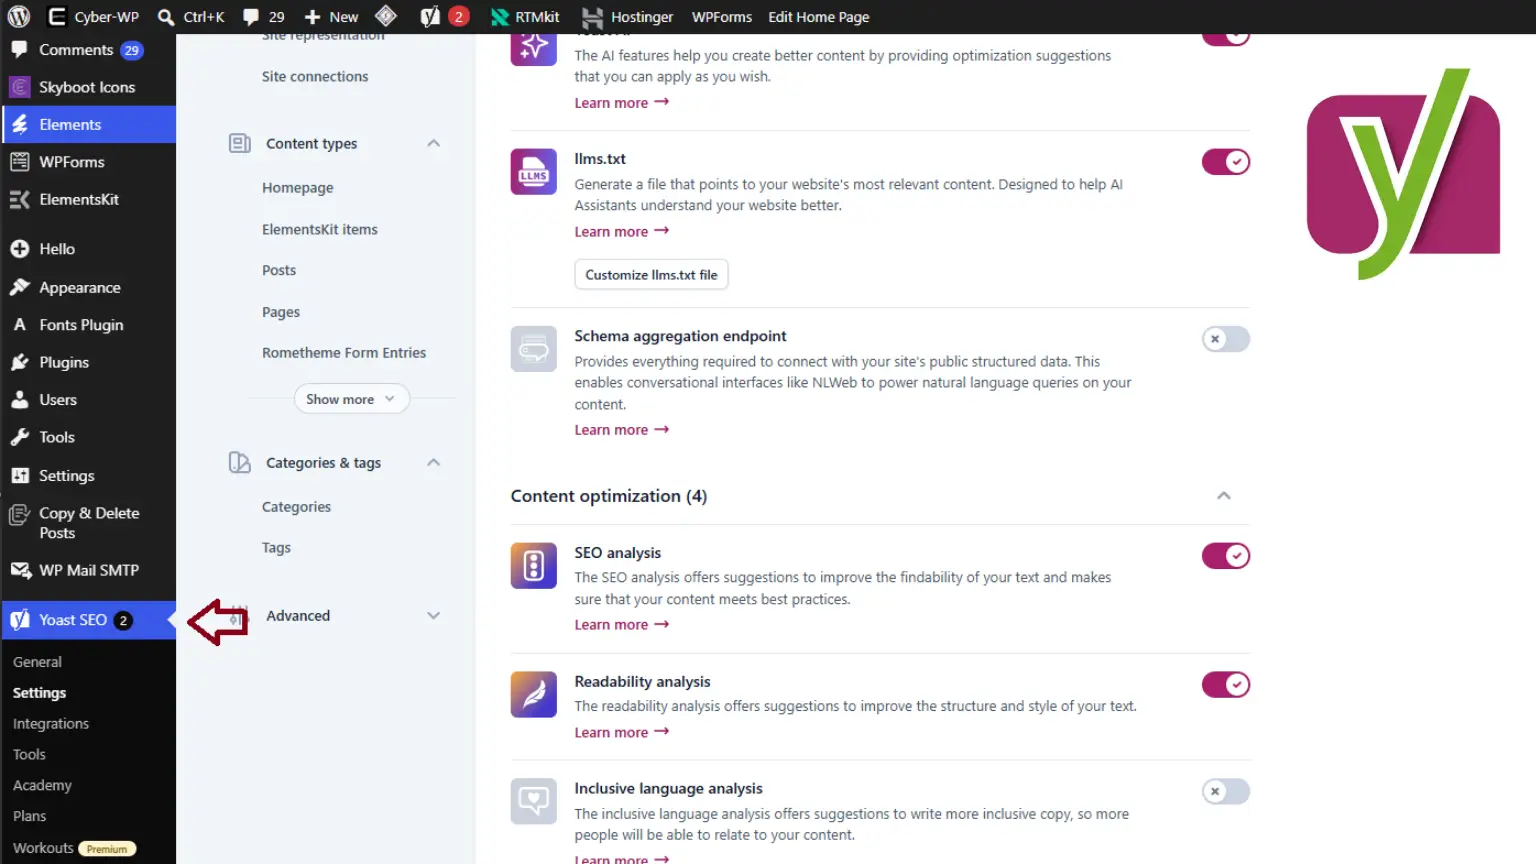Open Fonts Plugin in sidebar
The image size is (1536, 864).
pos(88,325)
